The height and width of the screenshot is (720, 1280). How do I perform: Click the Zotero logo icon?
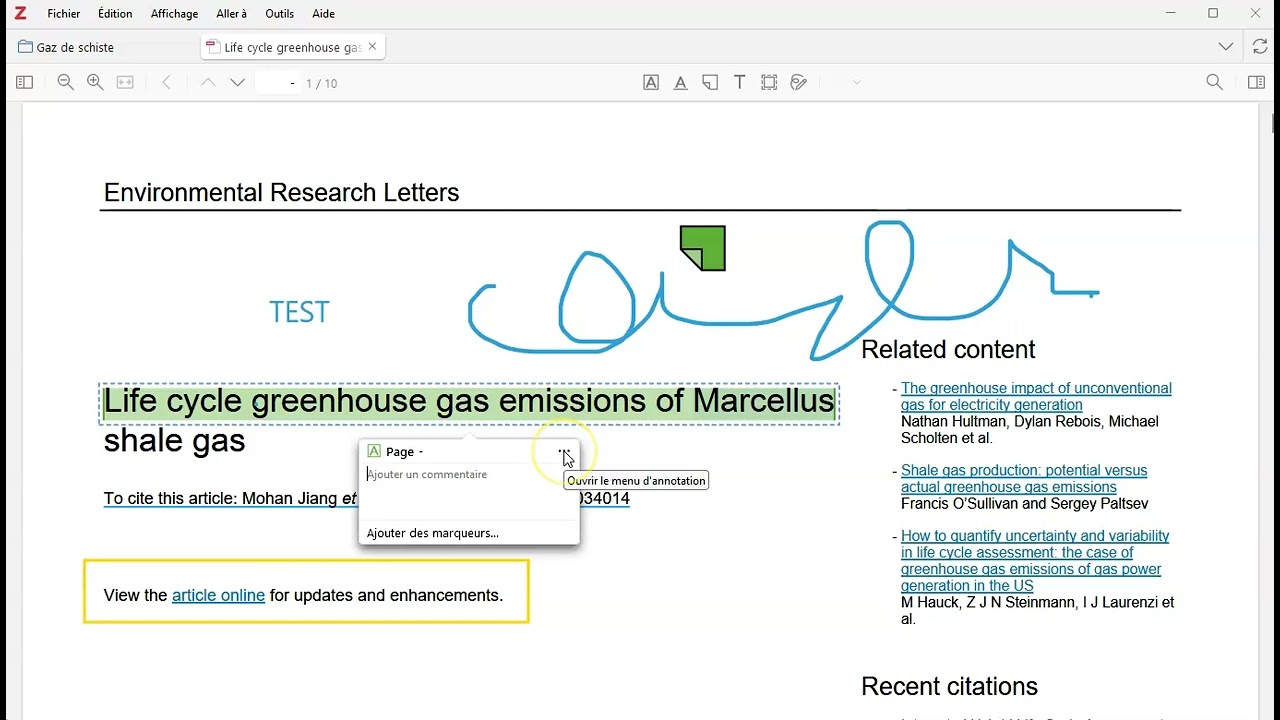[20, 14]
